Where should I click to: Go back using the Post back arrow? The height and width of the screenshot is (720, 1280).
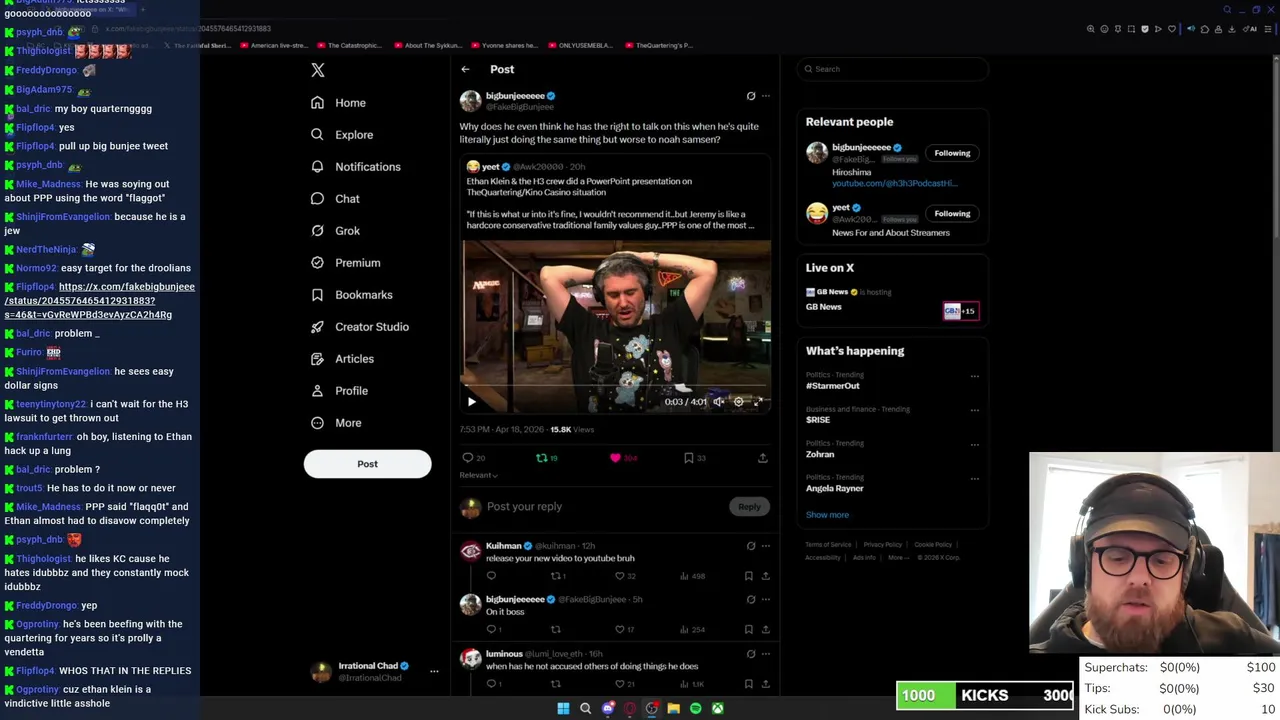465,69
